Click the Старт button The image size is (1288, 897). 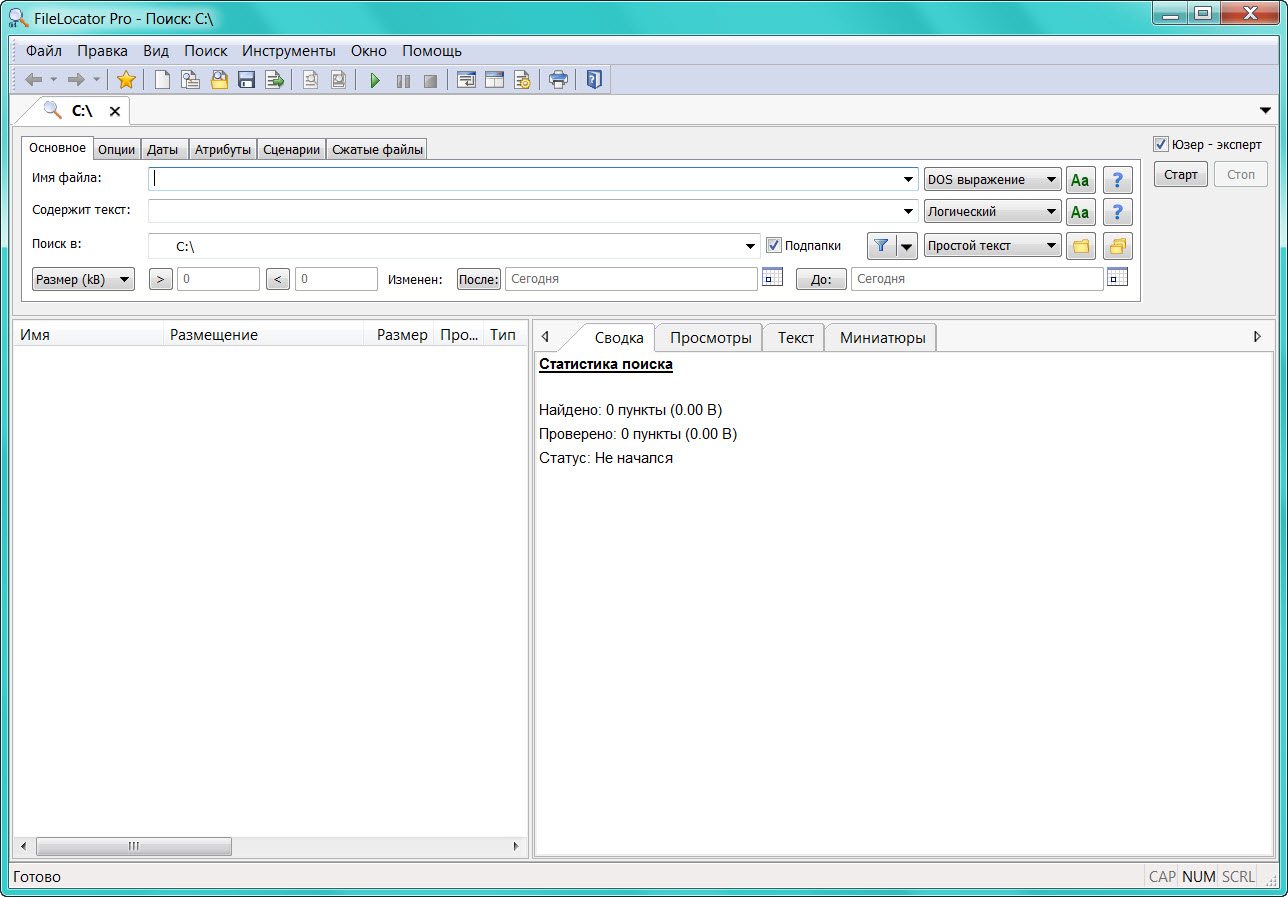tap(1181, 174)
